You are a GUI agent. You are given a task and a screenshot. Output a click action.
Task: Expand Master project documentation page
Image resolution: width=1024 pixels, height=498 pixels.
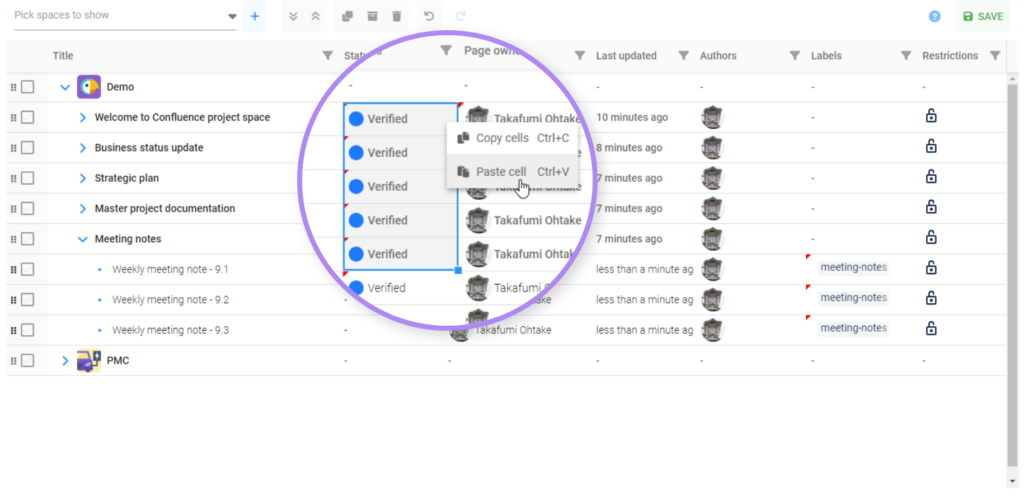pyautogui.click(x=82, y=208)
